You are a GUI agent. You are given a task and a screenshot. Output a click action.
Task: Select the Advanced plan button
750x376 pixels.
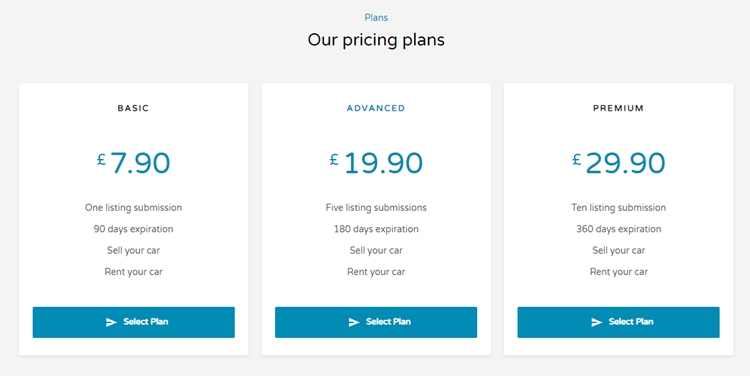coord(376,322)
